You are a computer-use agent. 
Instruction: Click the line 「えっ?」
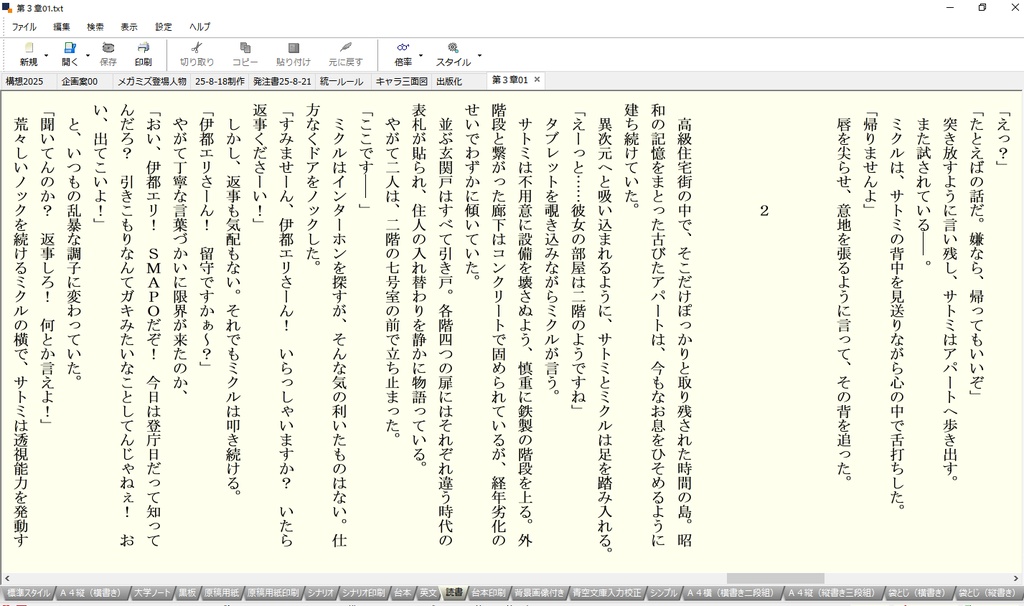click(1003, 140)
